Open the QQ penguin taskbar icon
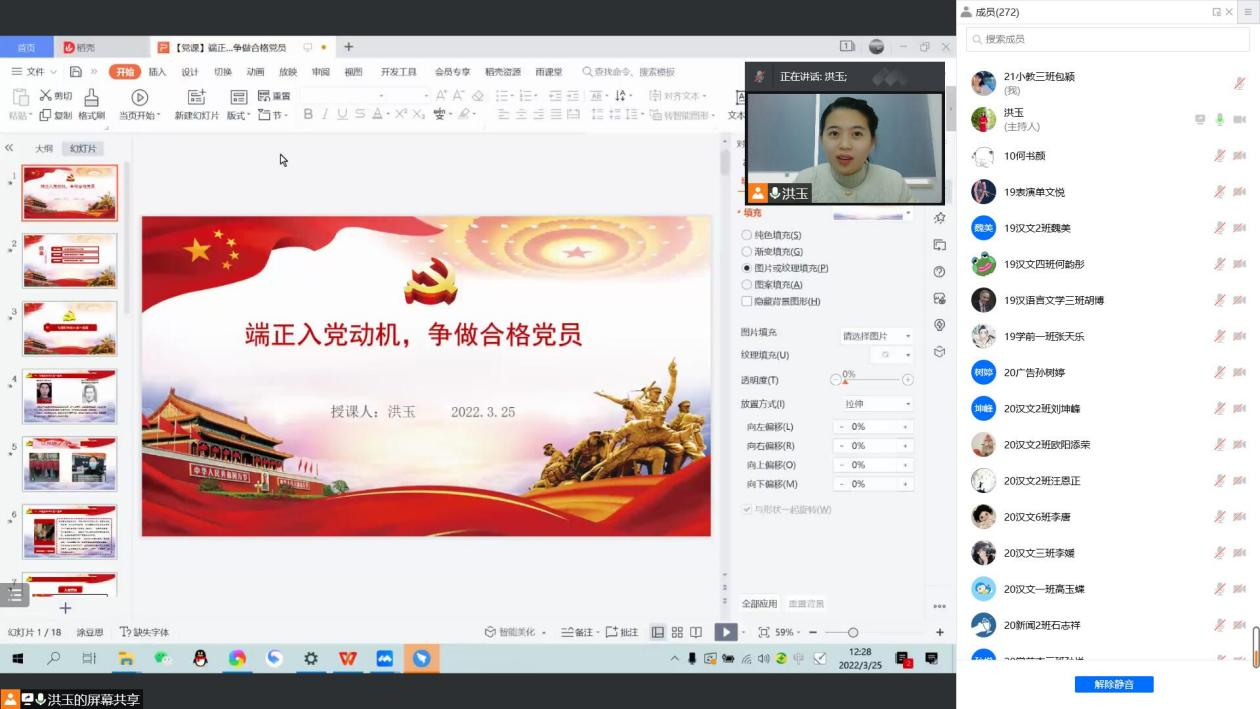Screen dimensions: 1260x709 (200, 658)
